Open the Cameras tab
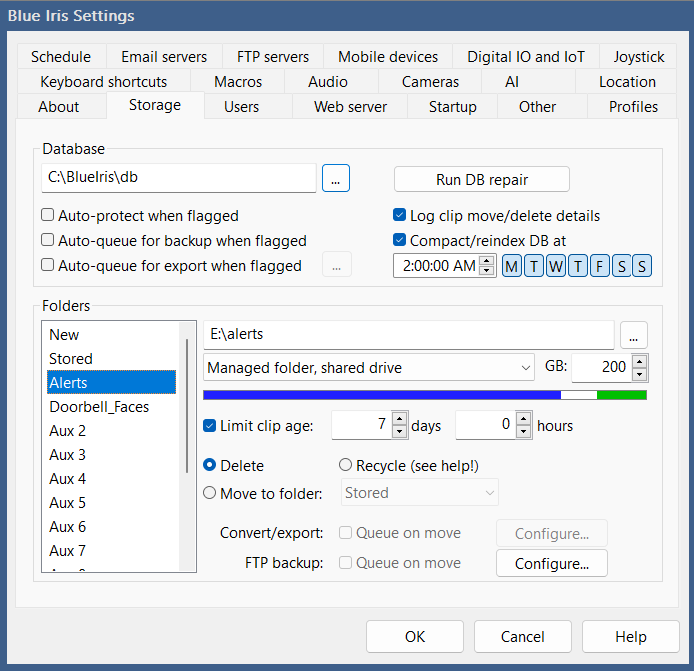The width and height of the screenshot is (694, 671). 430,82
